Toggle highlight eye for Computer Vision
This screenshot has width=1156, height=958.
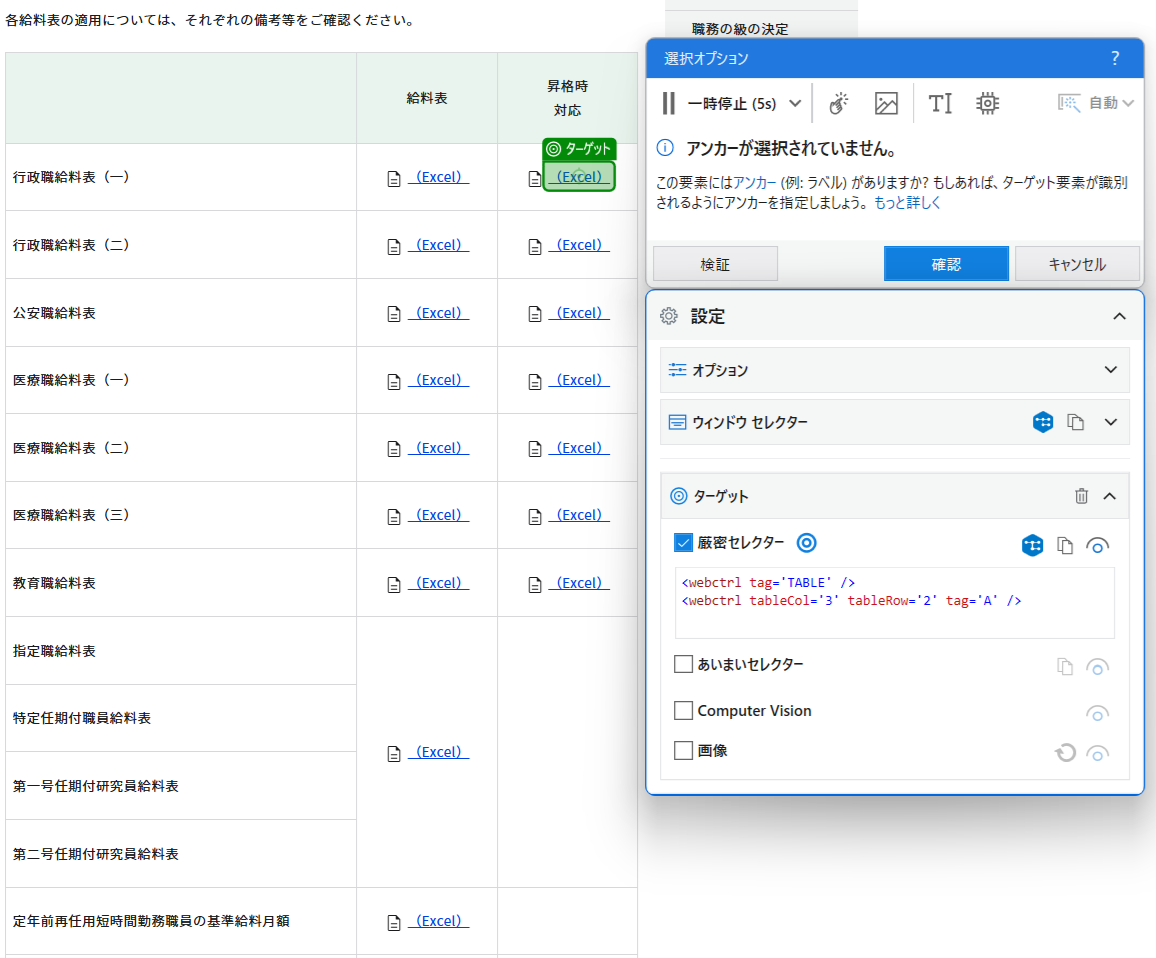coord(1097,714)
